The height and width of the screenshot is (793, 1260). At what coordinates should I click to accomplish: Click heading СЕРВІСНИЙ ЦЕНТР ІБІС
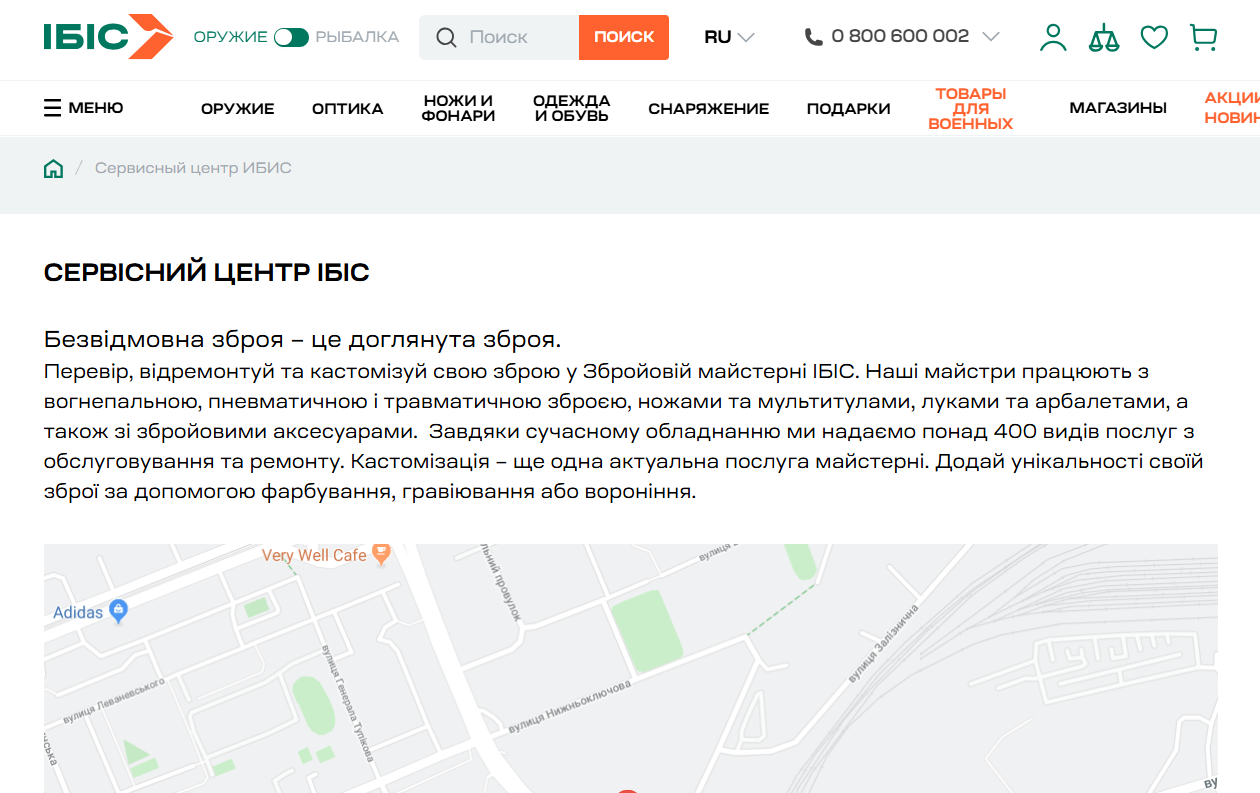tap(207, 272)
